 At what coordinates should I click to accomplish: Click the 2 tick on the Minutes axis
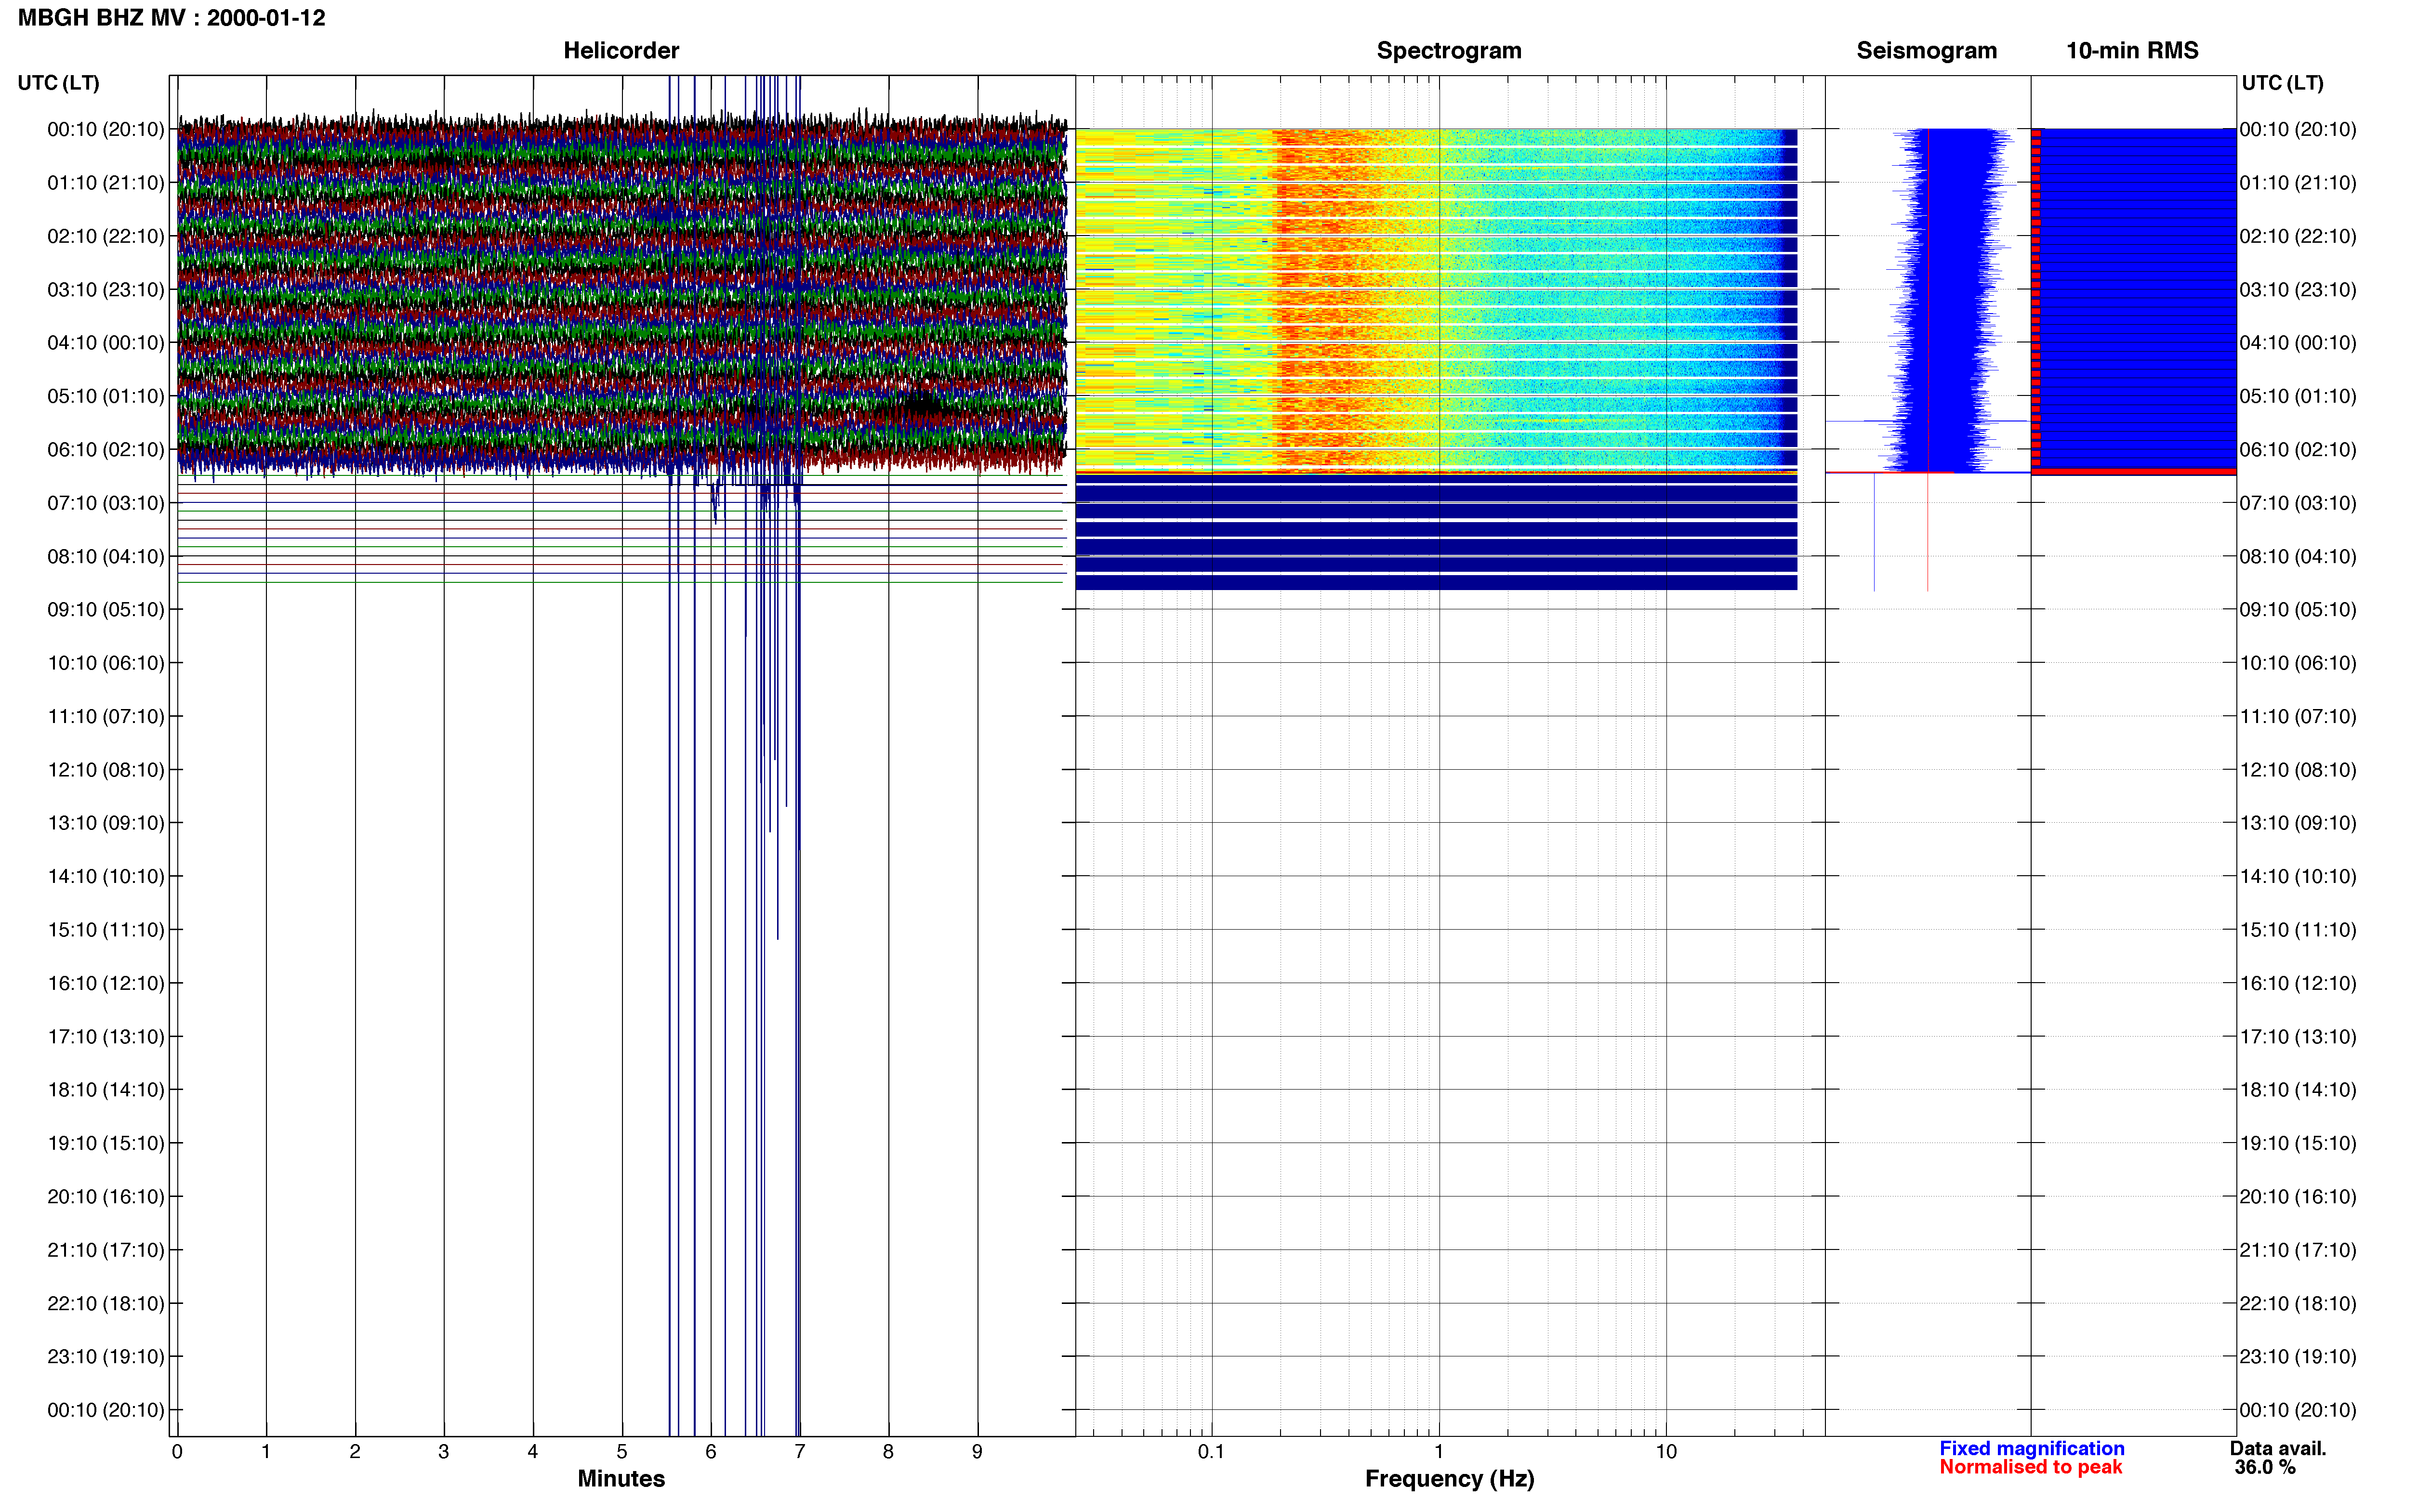tap(355, 1451)
